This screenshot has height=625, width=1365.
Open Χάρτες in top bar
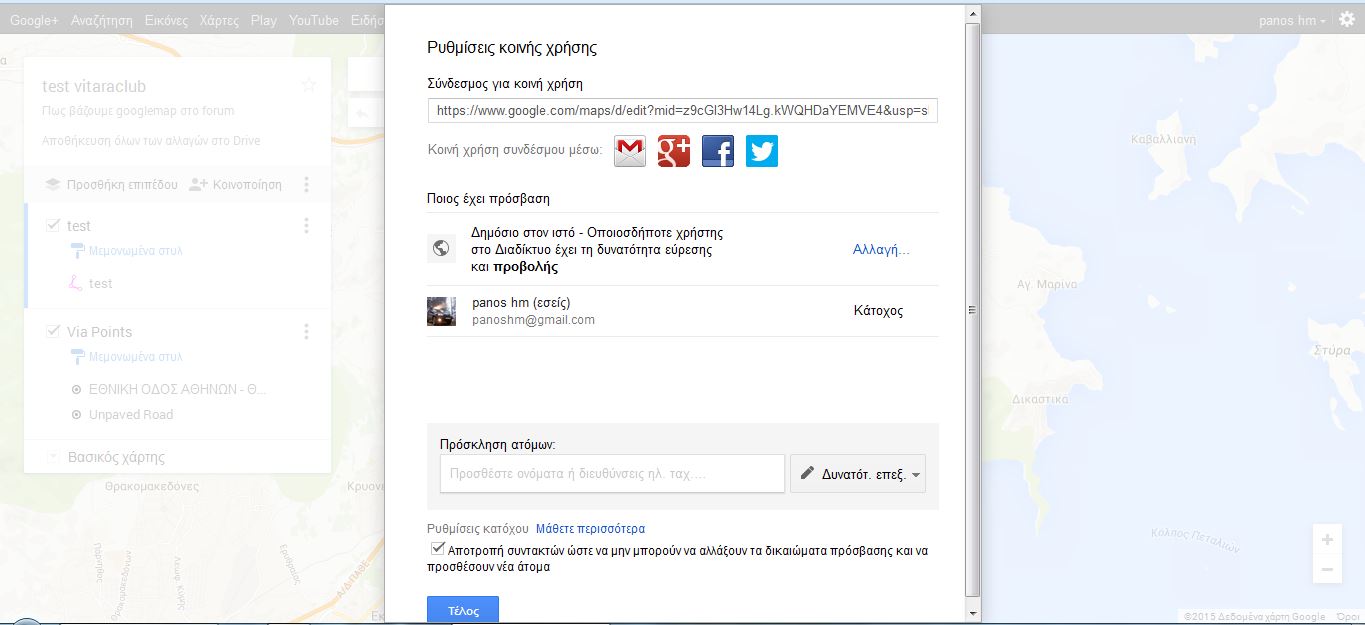coord(219,20)
